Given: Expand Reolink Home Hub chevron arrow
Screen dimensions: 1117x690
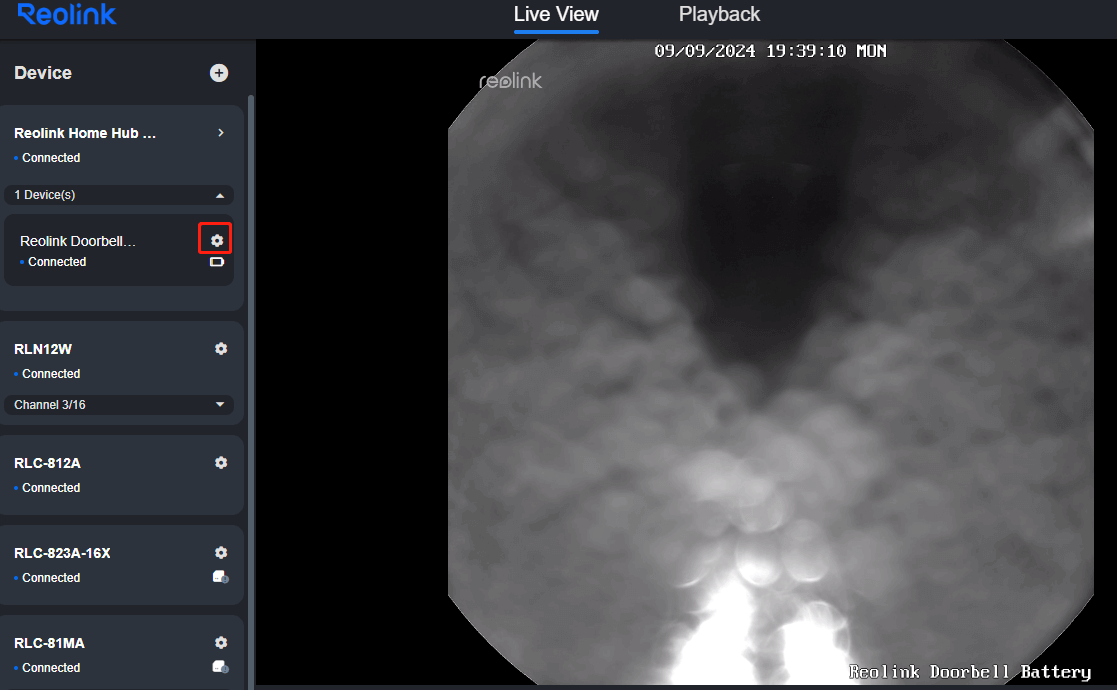Looking at the screenshot, I should (x=221, y=132).
